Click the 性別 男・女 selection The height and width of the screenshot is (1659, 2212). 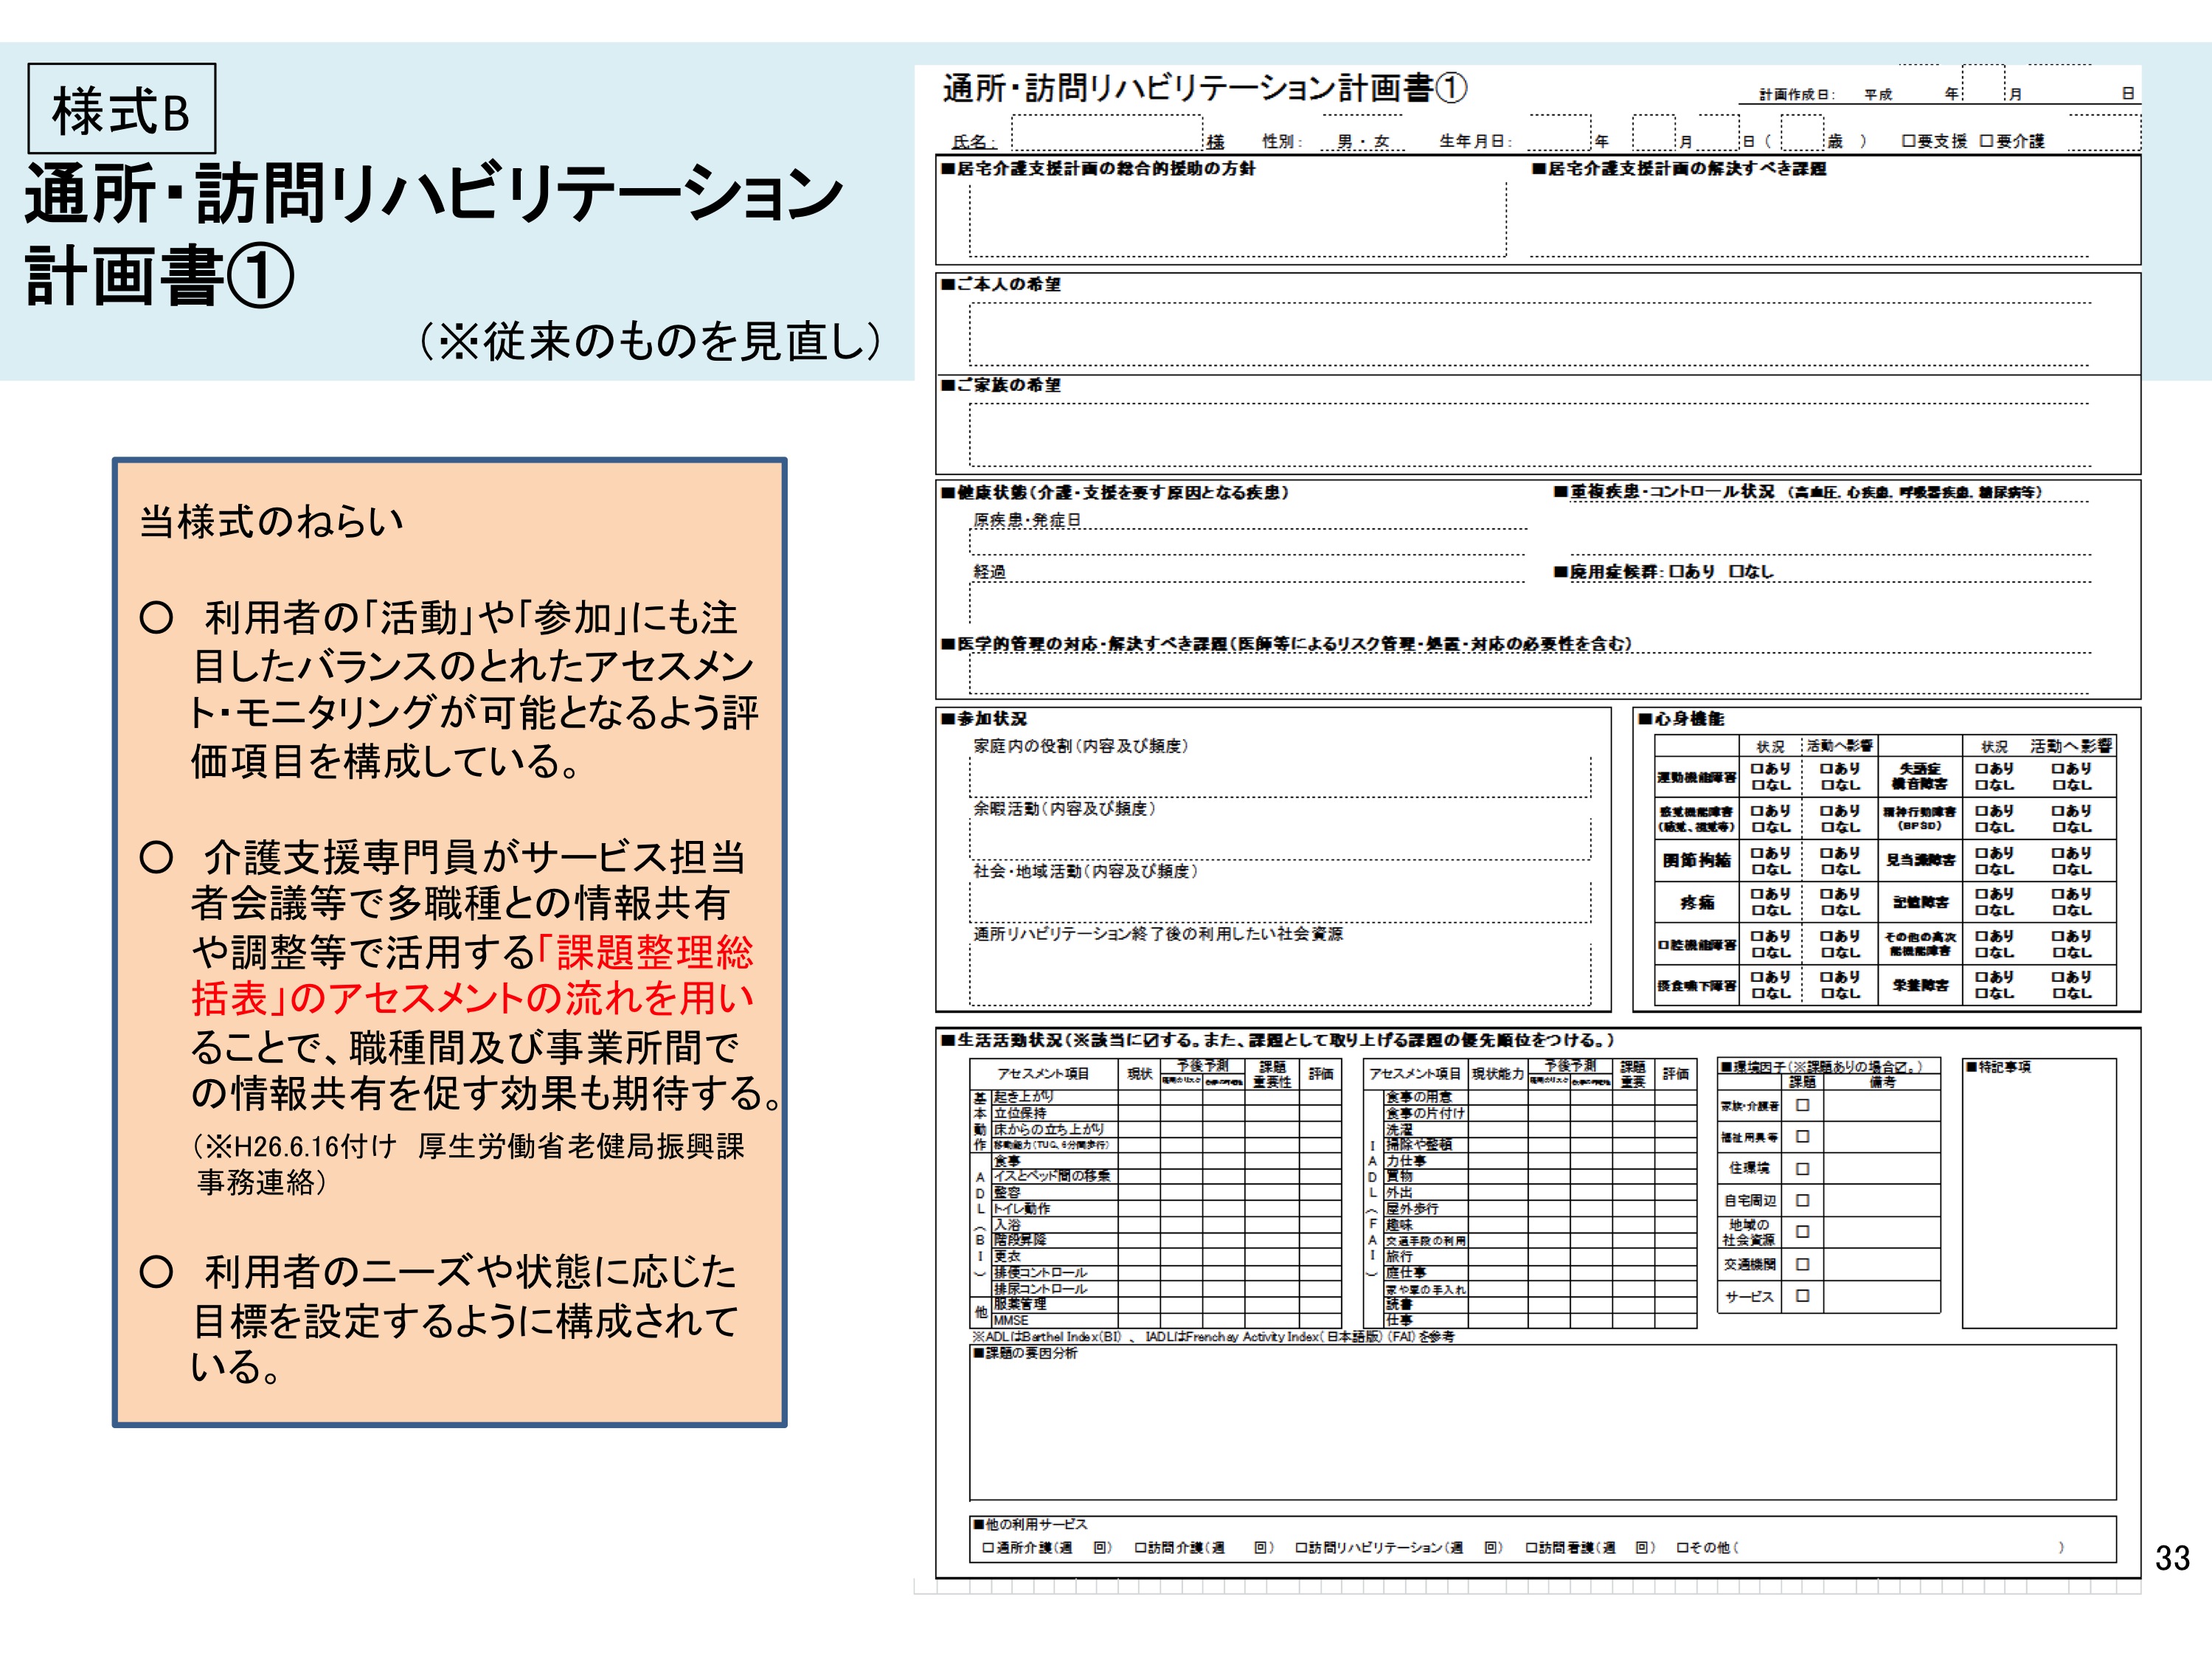tap(1364, 141)
